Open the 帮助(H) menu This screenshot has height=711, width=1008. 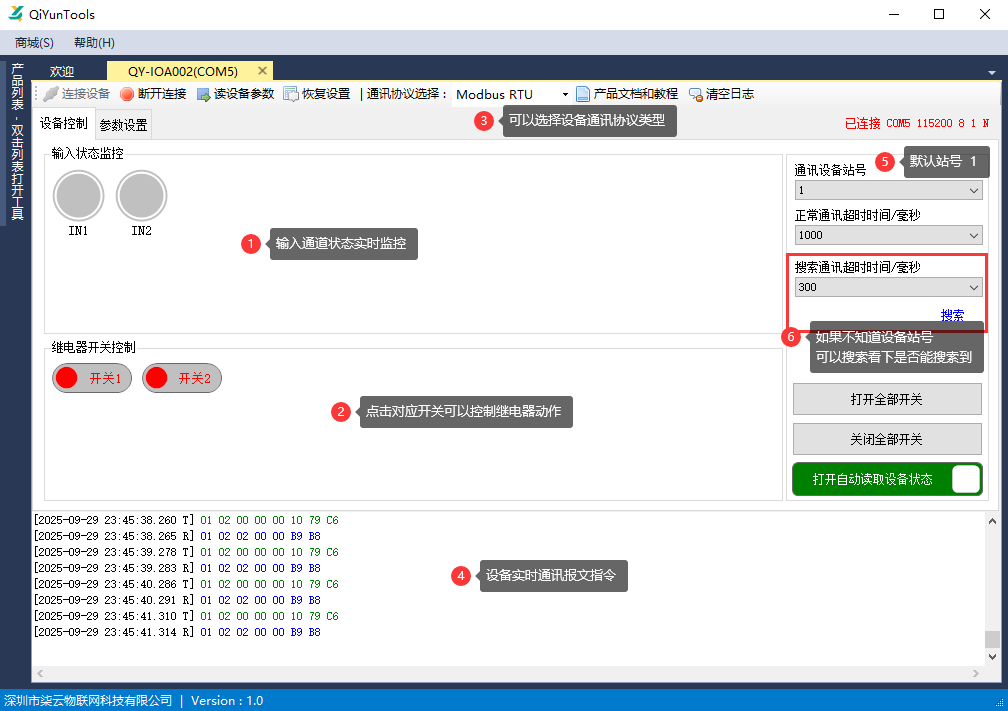94,43
